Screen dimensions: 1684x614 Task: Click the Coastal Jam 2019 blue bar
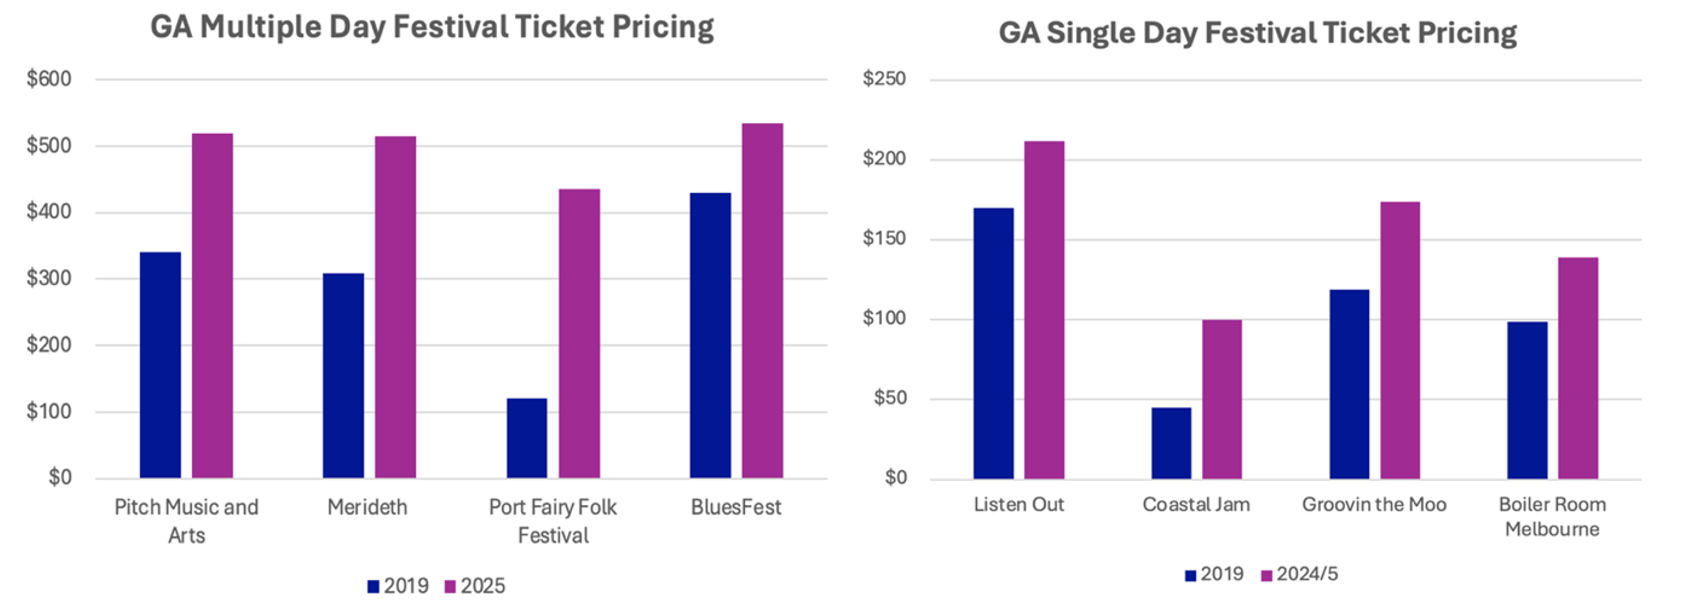coord(1171,443)
